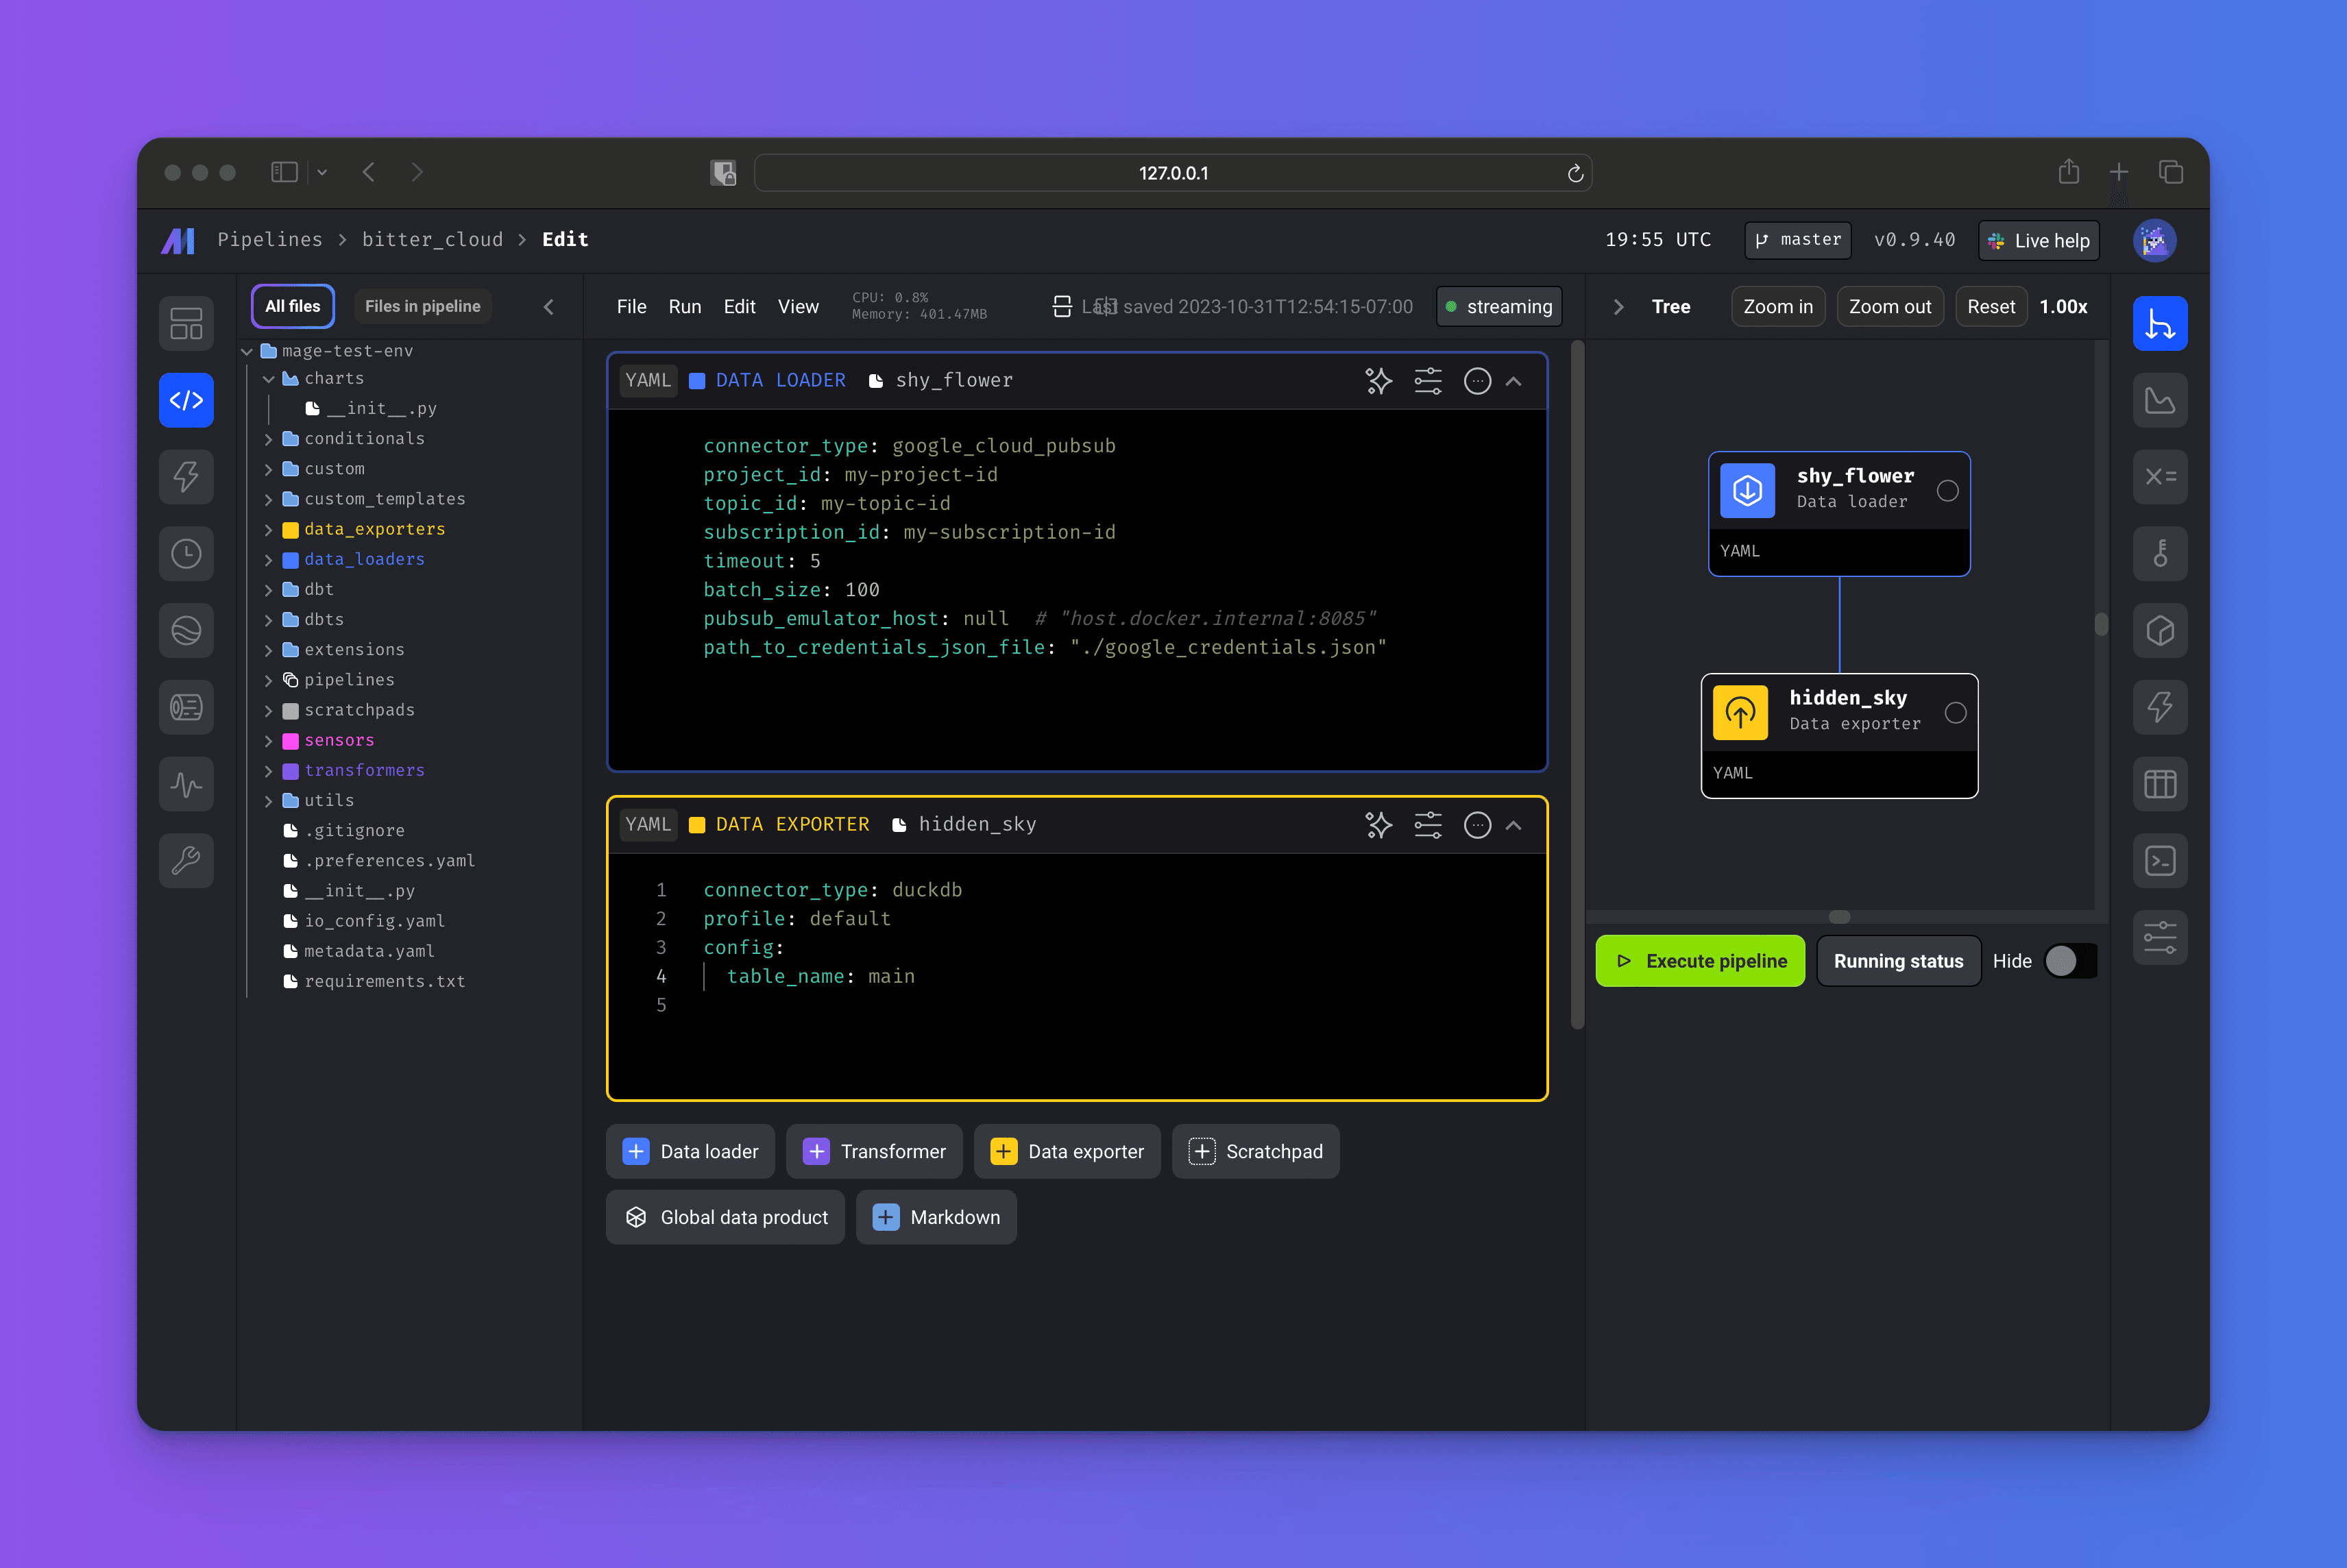
Task: Open more options menu on hidden_sky block
Action: click(x=1477, y=825)
